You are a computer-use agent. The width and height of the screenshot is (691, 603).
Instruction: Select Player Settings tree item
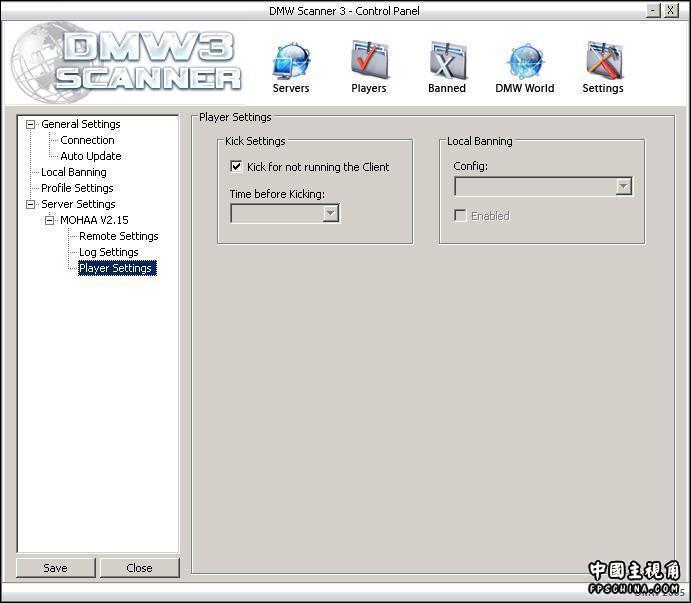coord(117,268)
